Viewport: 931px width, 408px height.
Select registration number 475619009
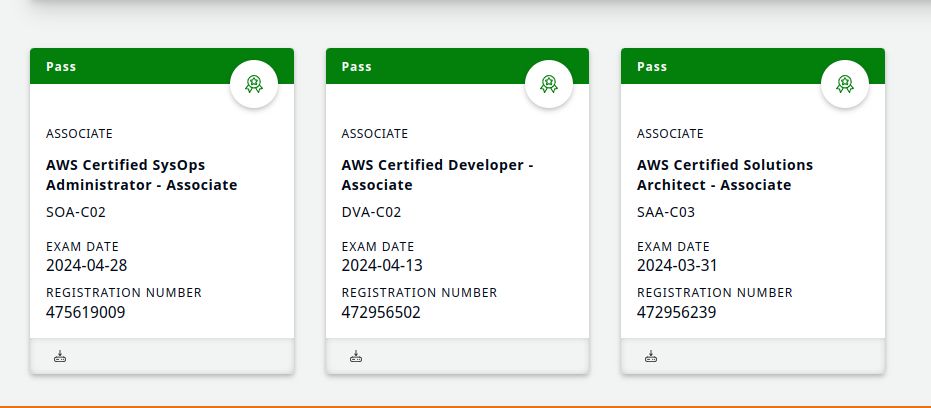coord(86,312)
